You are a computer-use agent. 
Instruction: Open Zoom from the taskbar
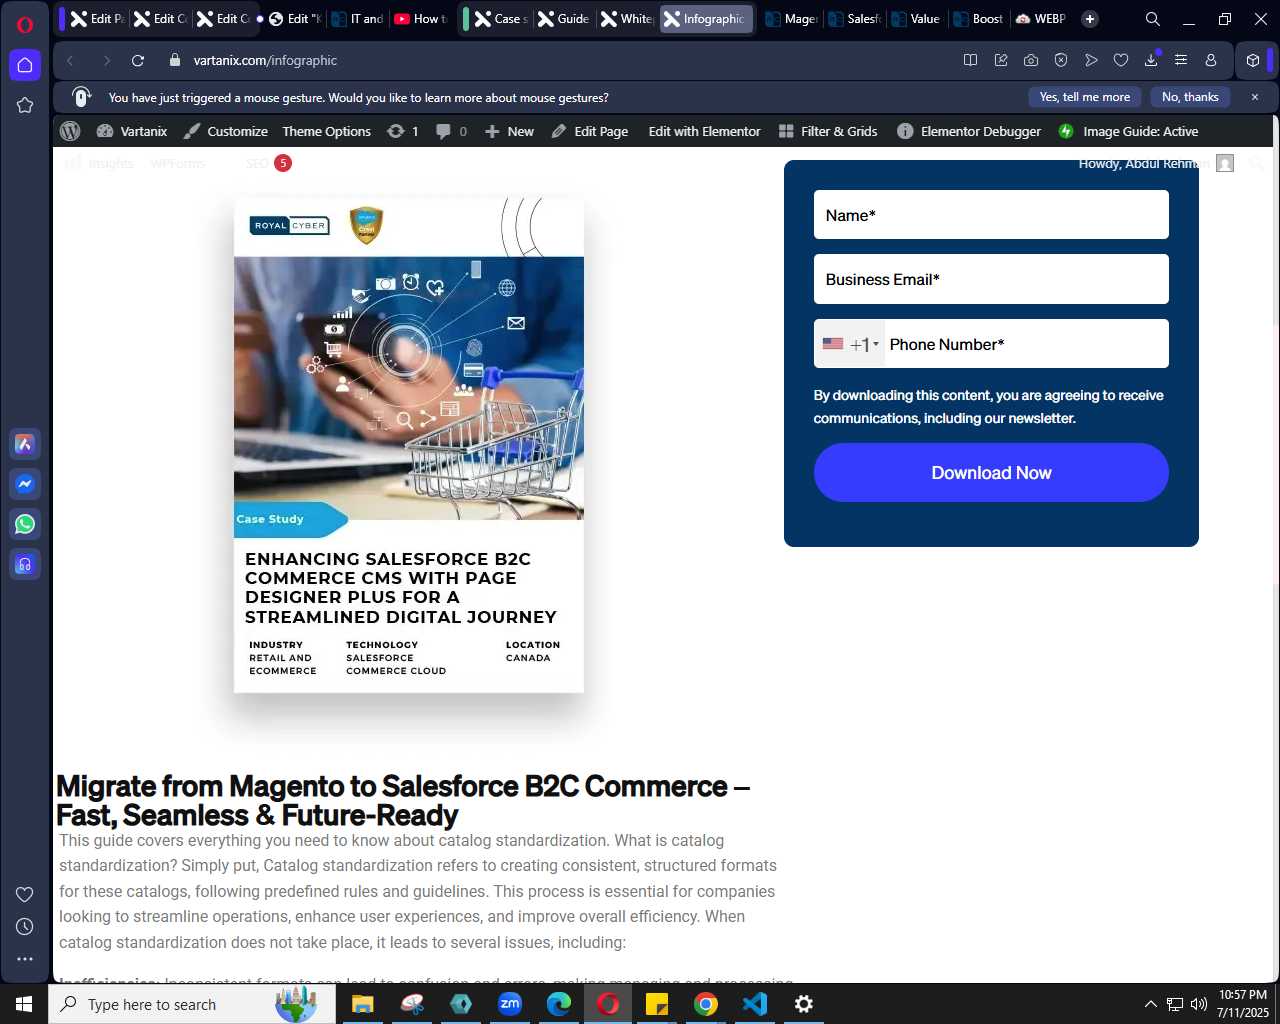pyautogui.click(x=510, y=1004)
